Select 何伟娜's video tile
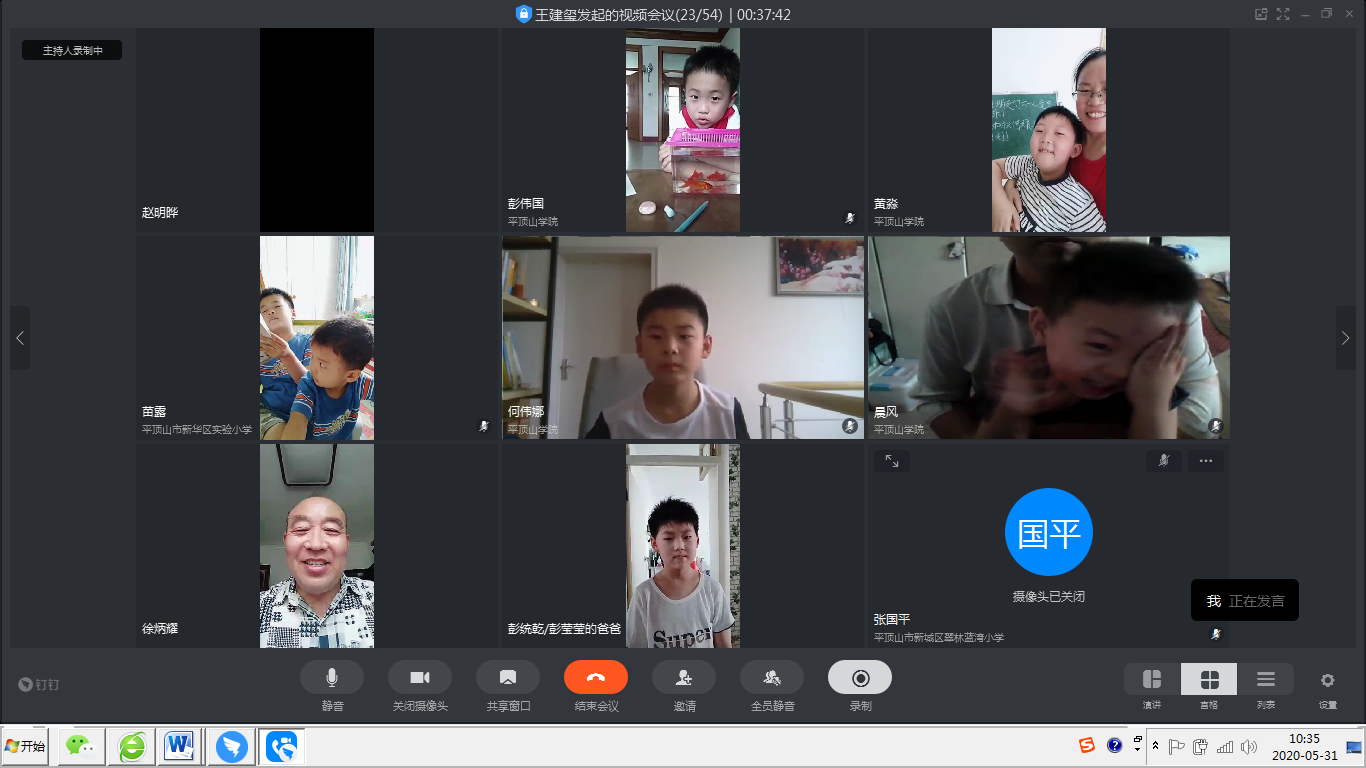 point(683,338)
